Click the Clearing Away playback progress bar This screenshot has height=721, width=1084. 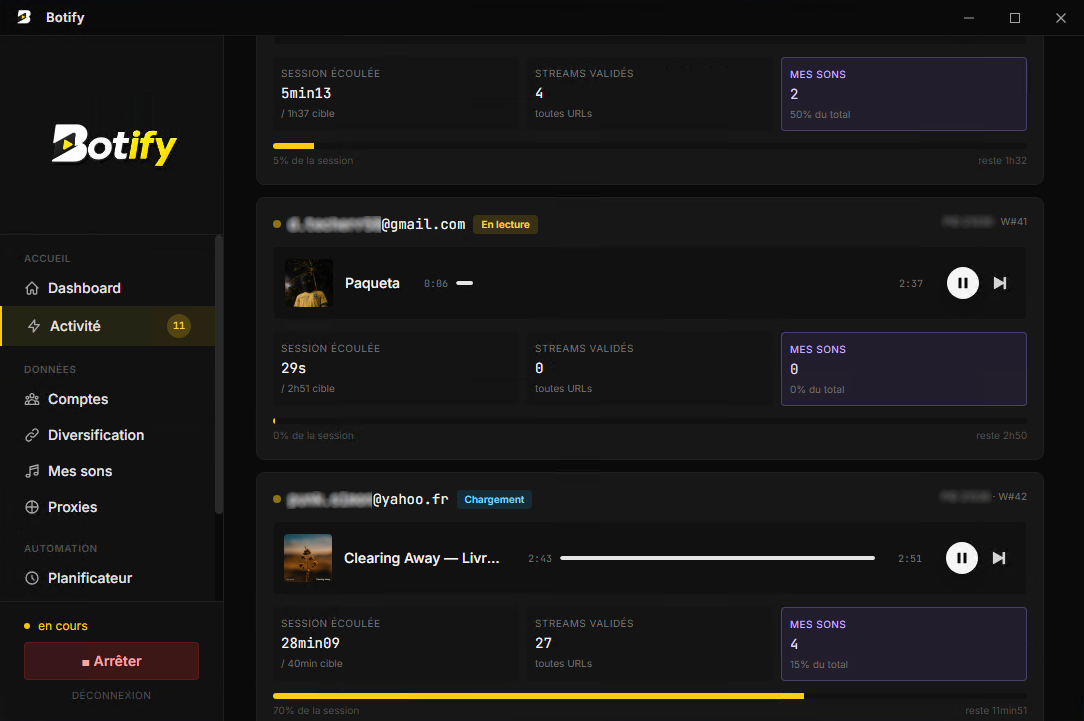click(x=718, y=558)
